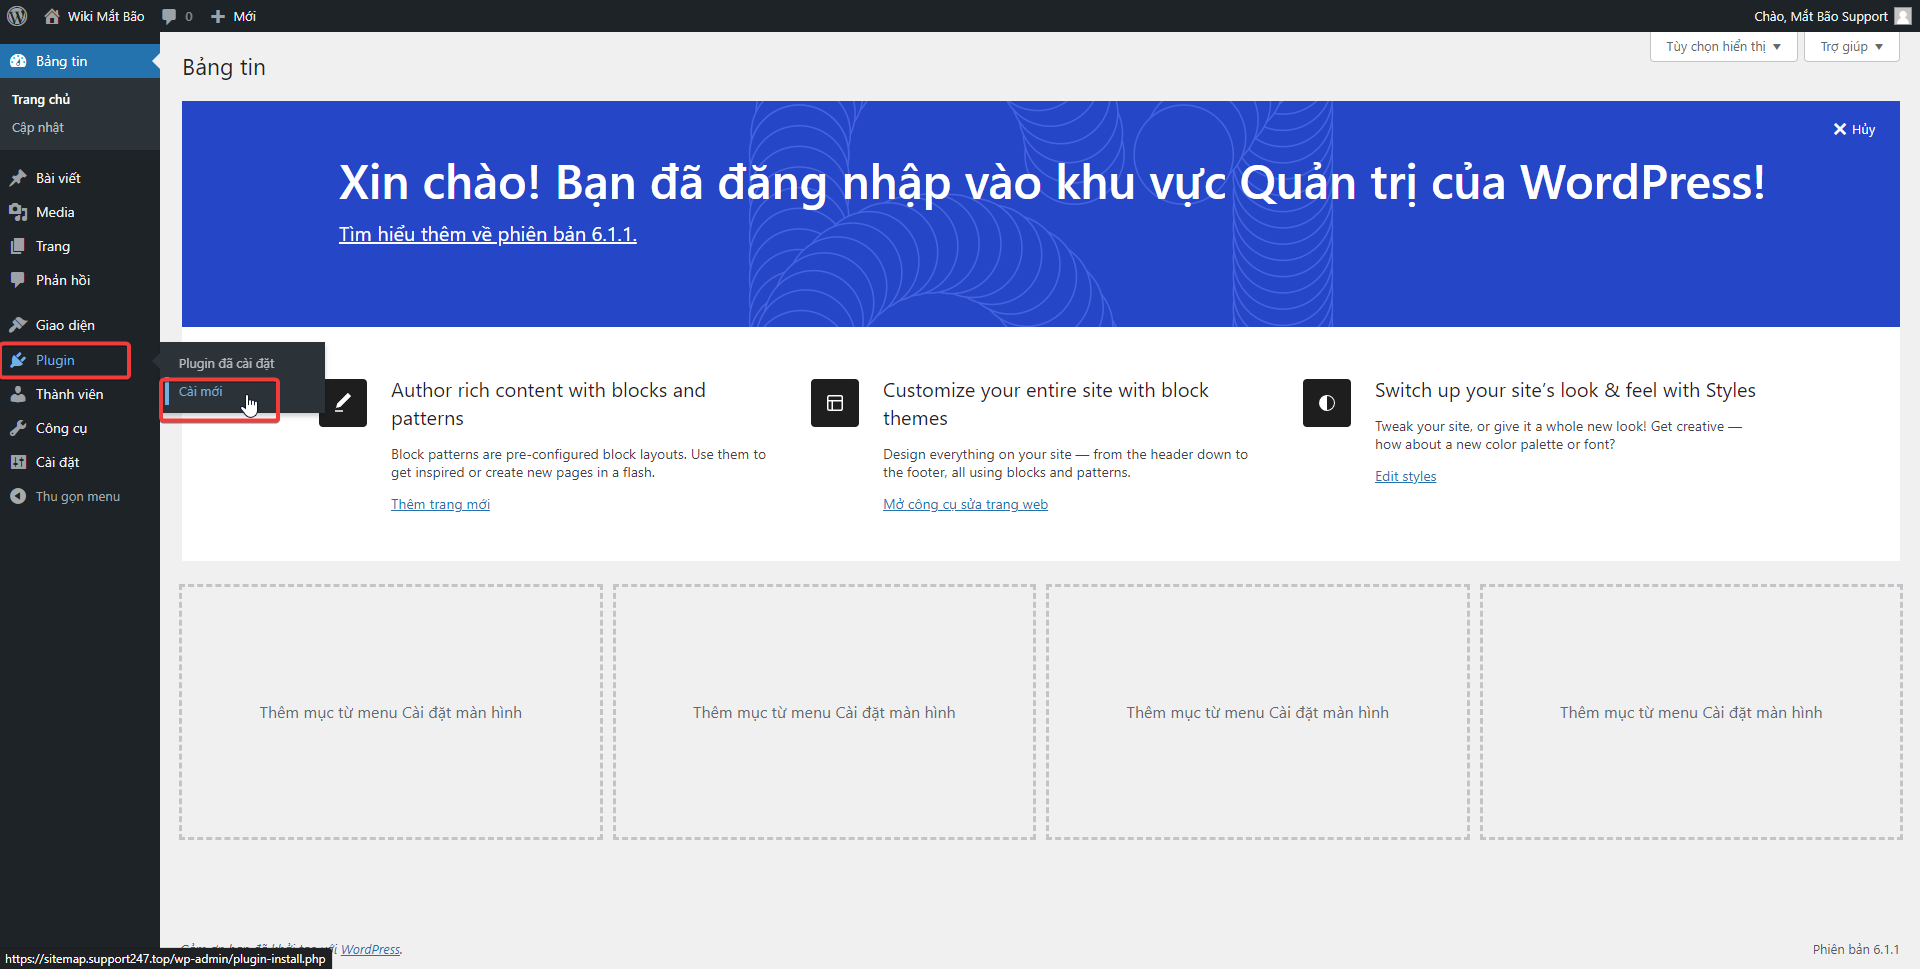Expand the Trợ giúp help dropdown
This screenshot has width=1920, height=969.
[1851, 46]
